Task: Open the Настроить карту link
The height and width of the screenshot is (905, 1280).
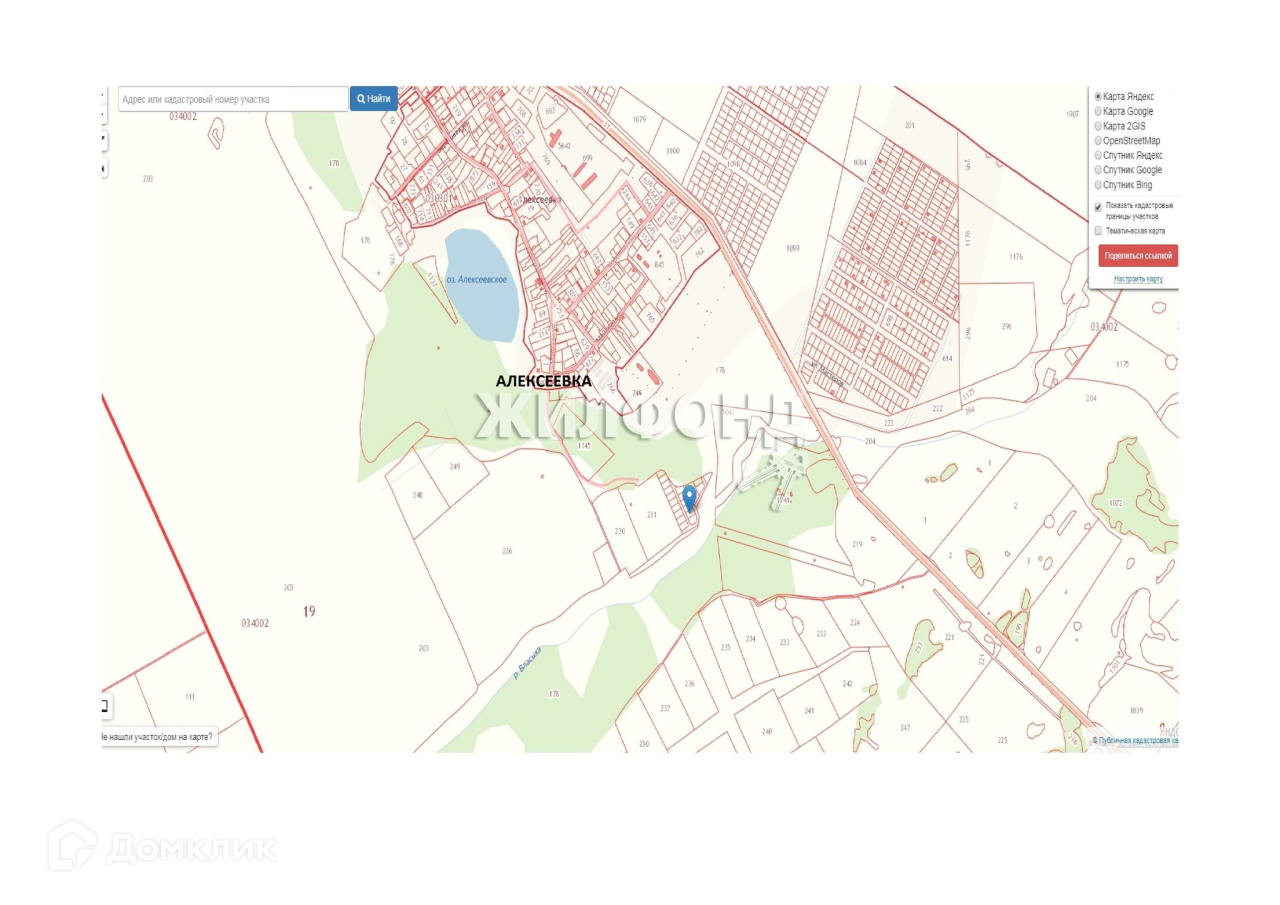Action: (x=1138, y=279)
